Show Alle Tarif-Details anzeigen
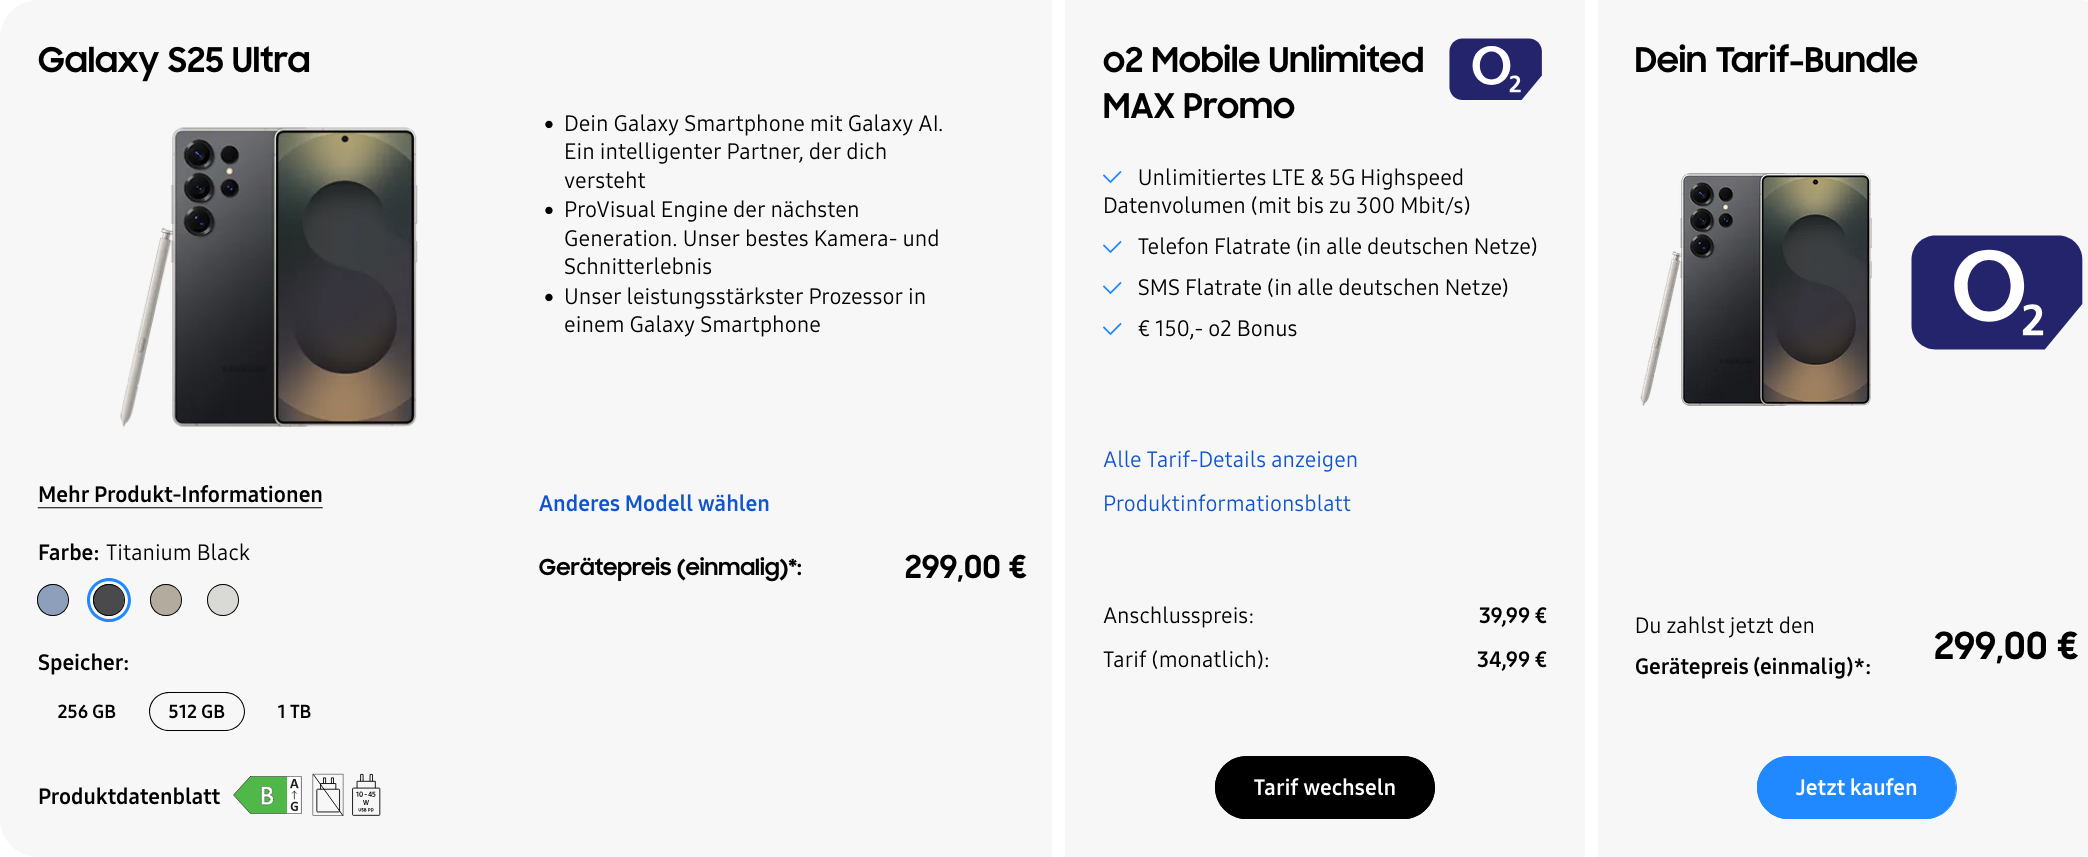Screen dimensions: 2088x857 coord(1230,459)
